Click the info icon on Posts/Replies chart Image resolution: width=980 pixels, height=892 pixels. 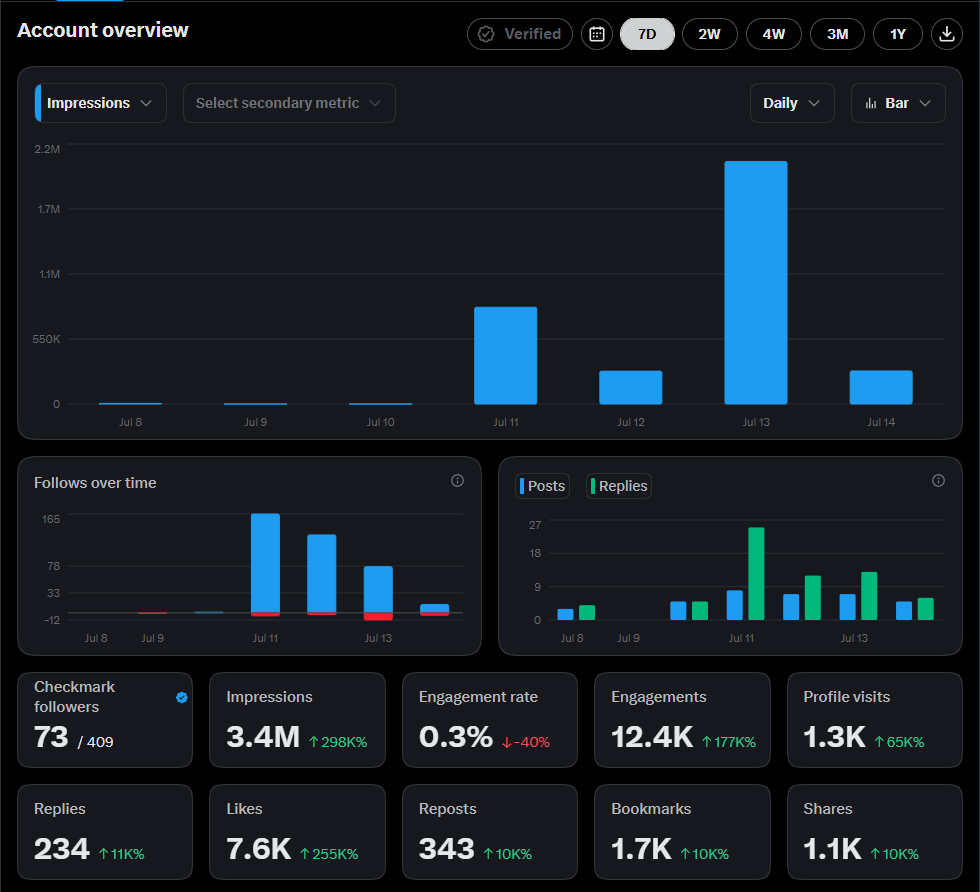pyautogui.click(x=938, y=481)
